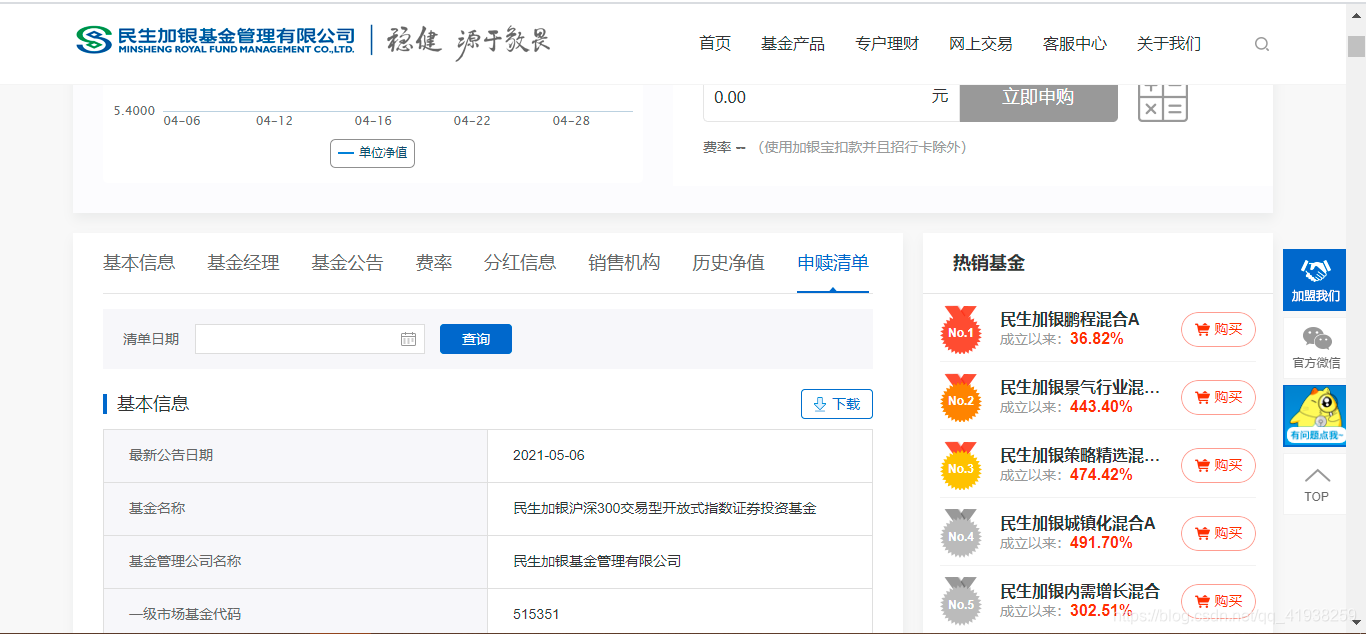
Task: Buy 民生加银内需增长混合 via 购买
Action: pyautogui.click(x=1218, y=601)
